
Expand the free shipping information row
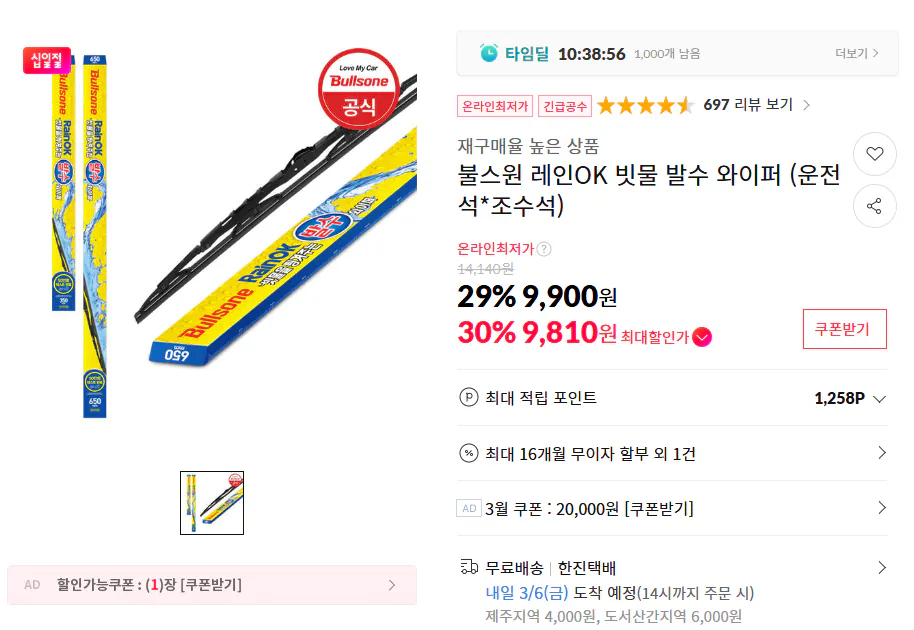pyautogui.click(x=881, y=567)
